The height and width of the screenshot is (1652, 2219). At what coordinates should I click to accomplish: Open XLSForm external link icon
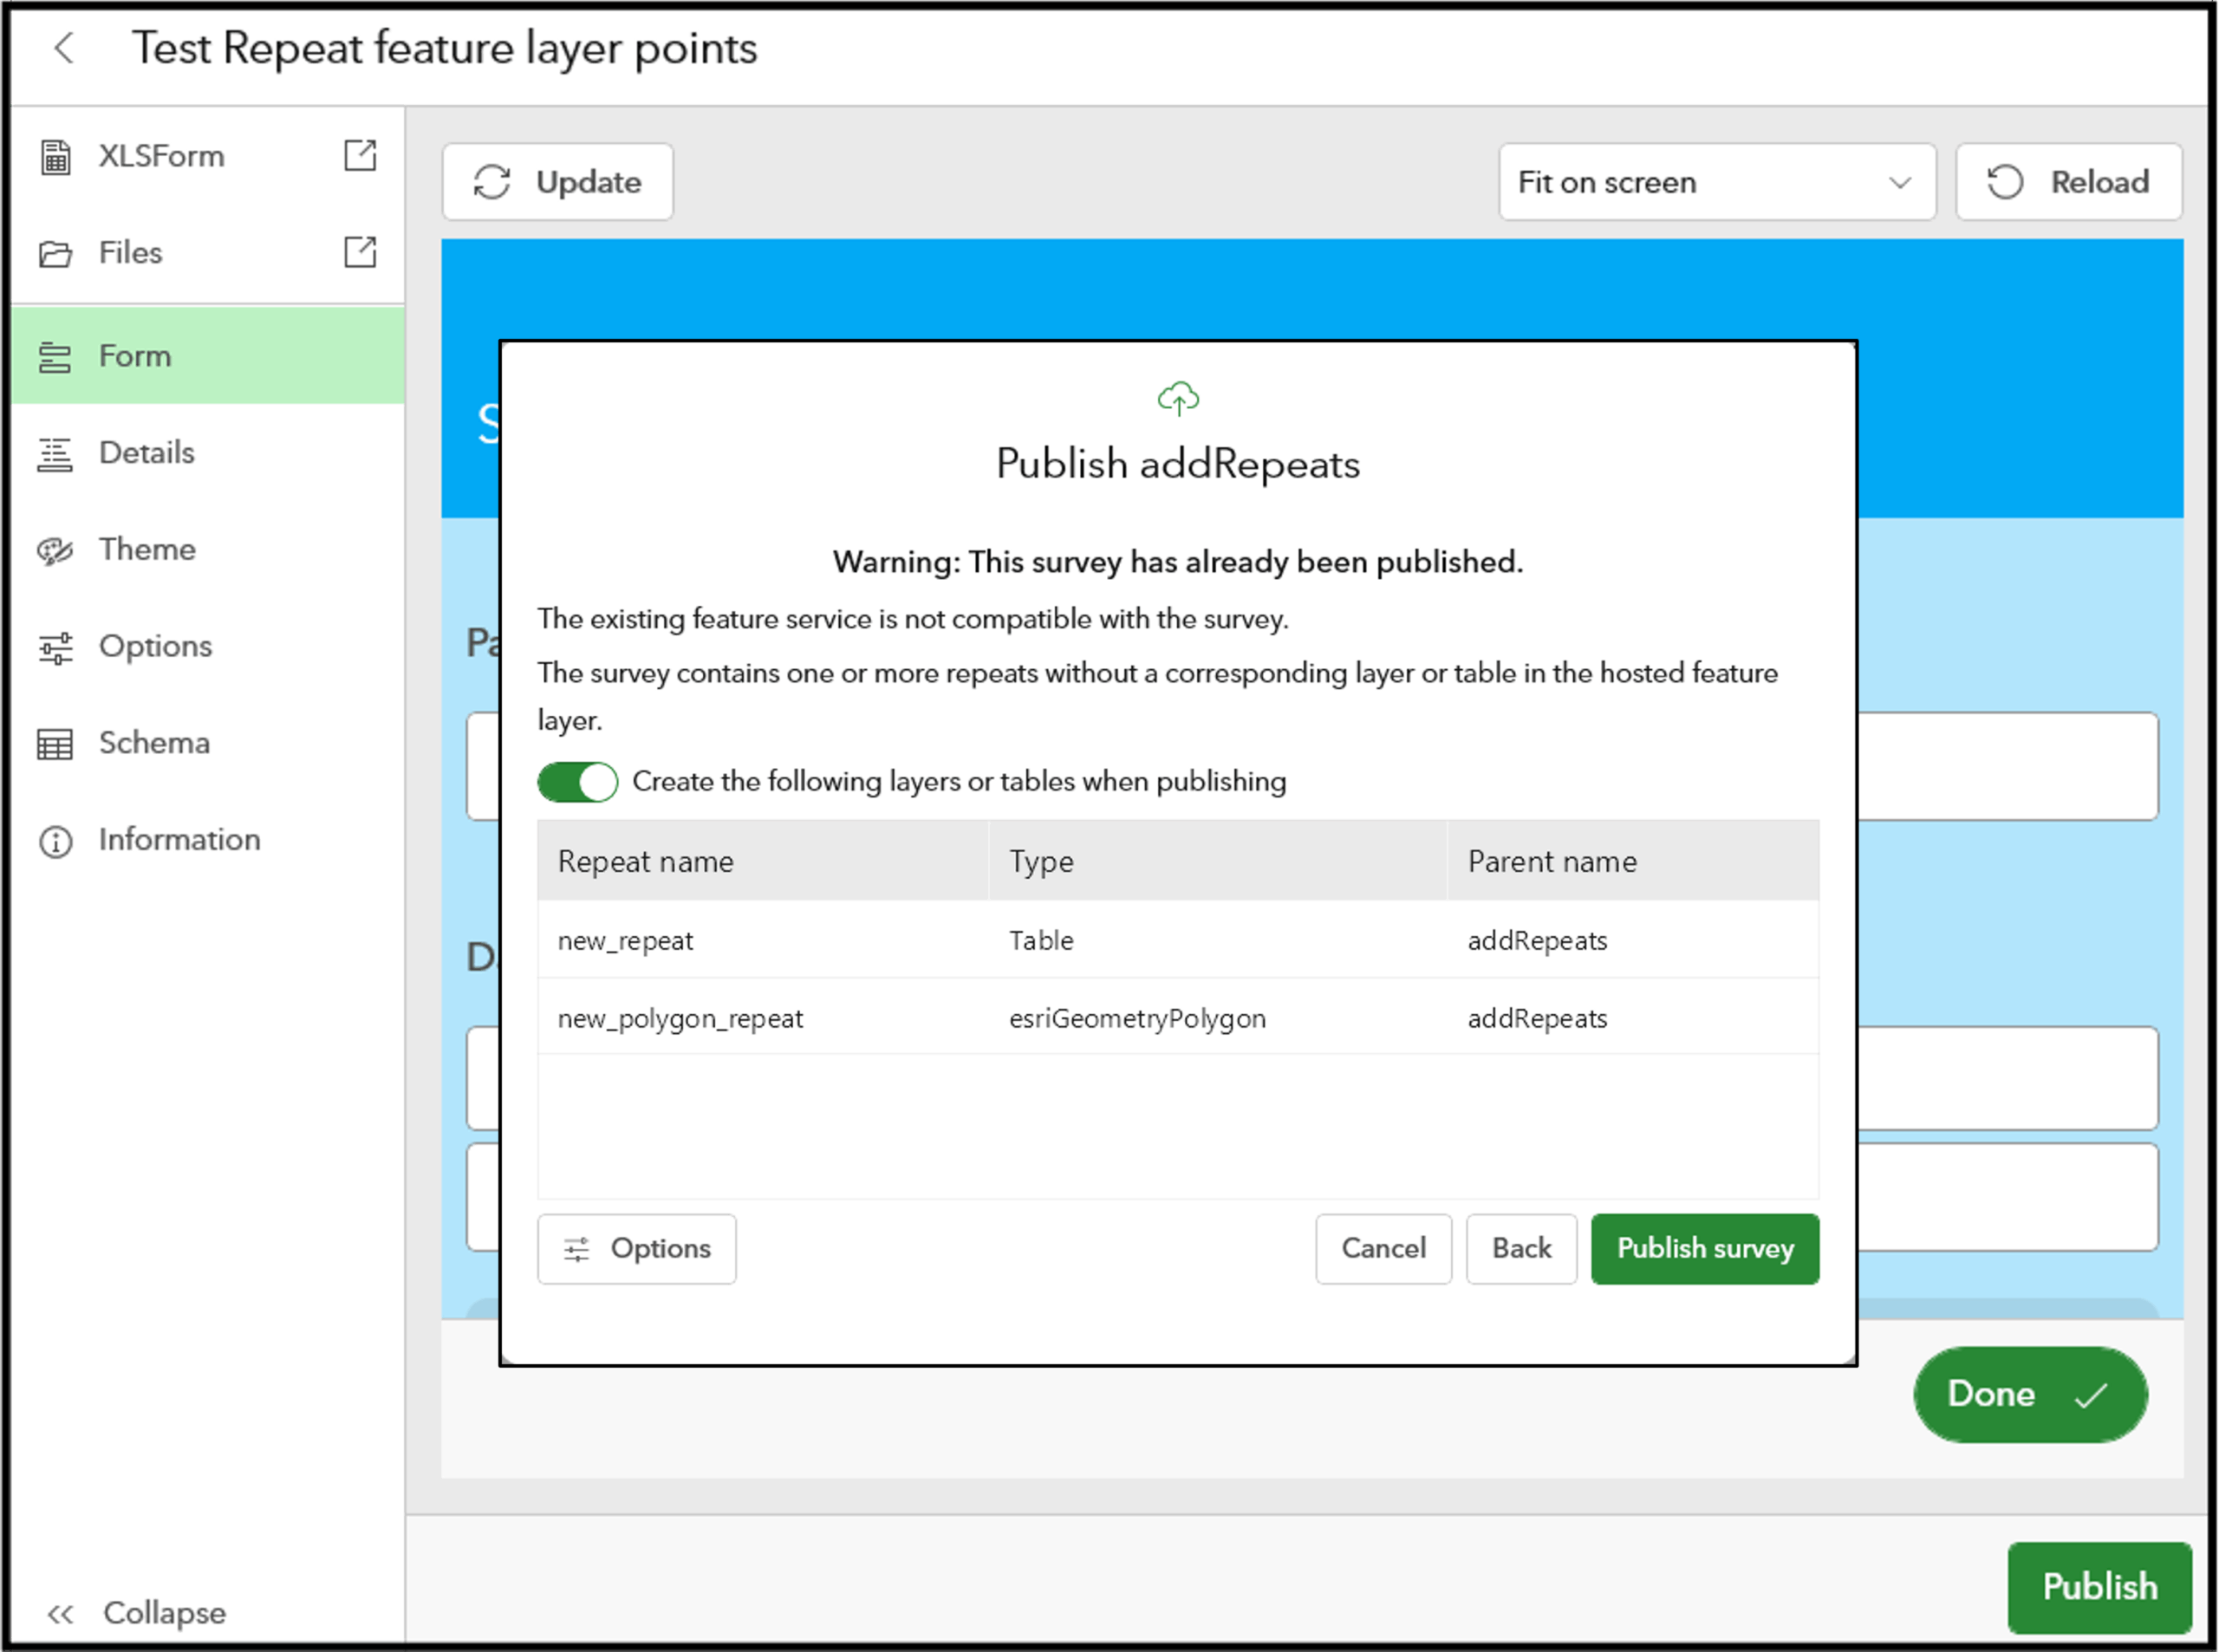coord(360,155)
